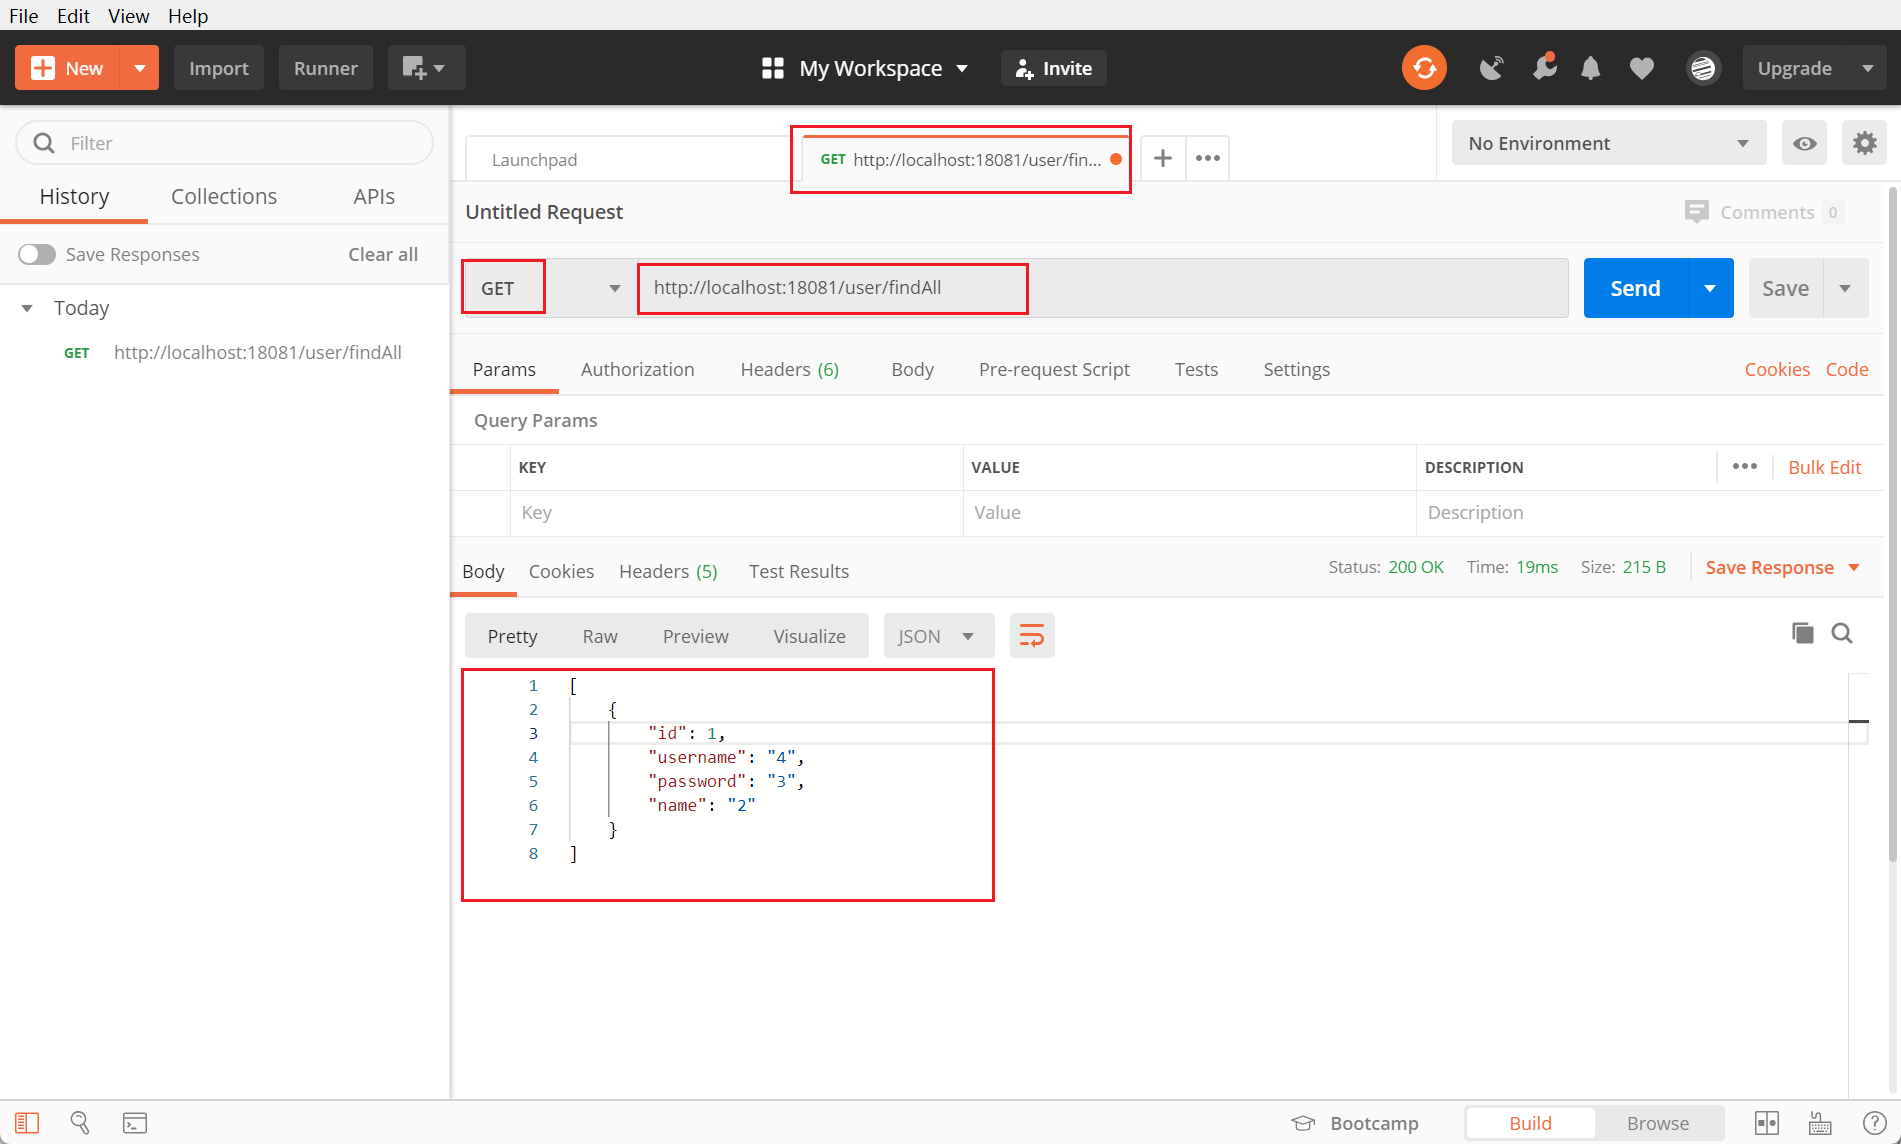
Task: Open the Save Response dropdown
Action: click(x=1782, y=567)
